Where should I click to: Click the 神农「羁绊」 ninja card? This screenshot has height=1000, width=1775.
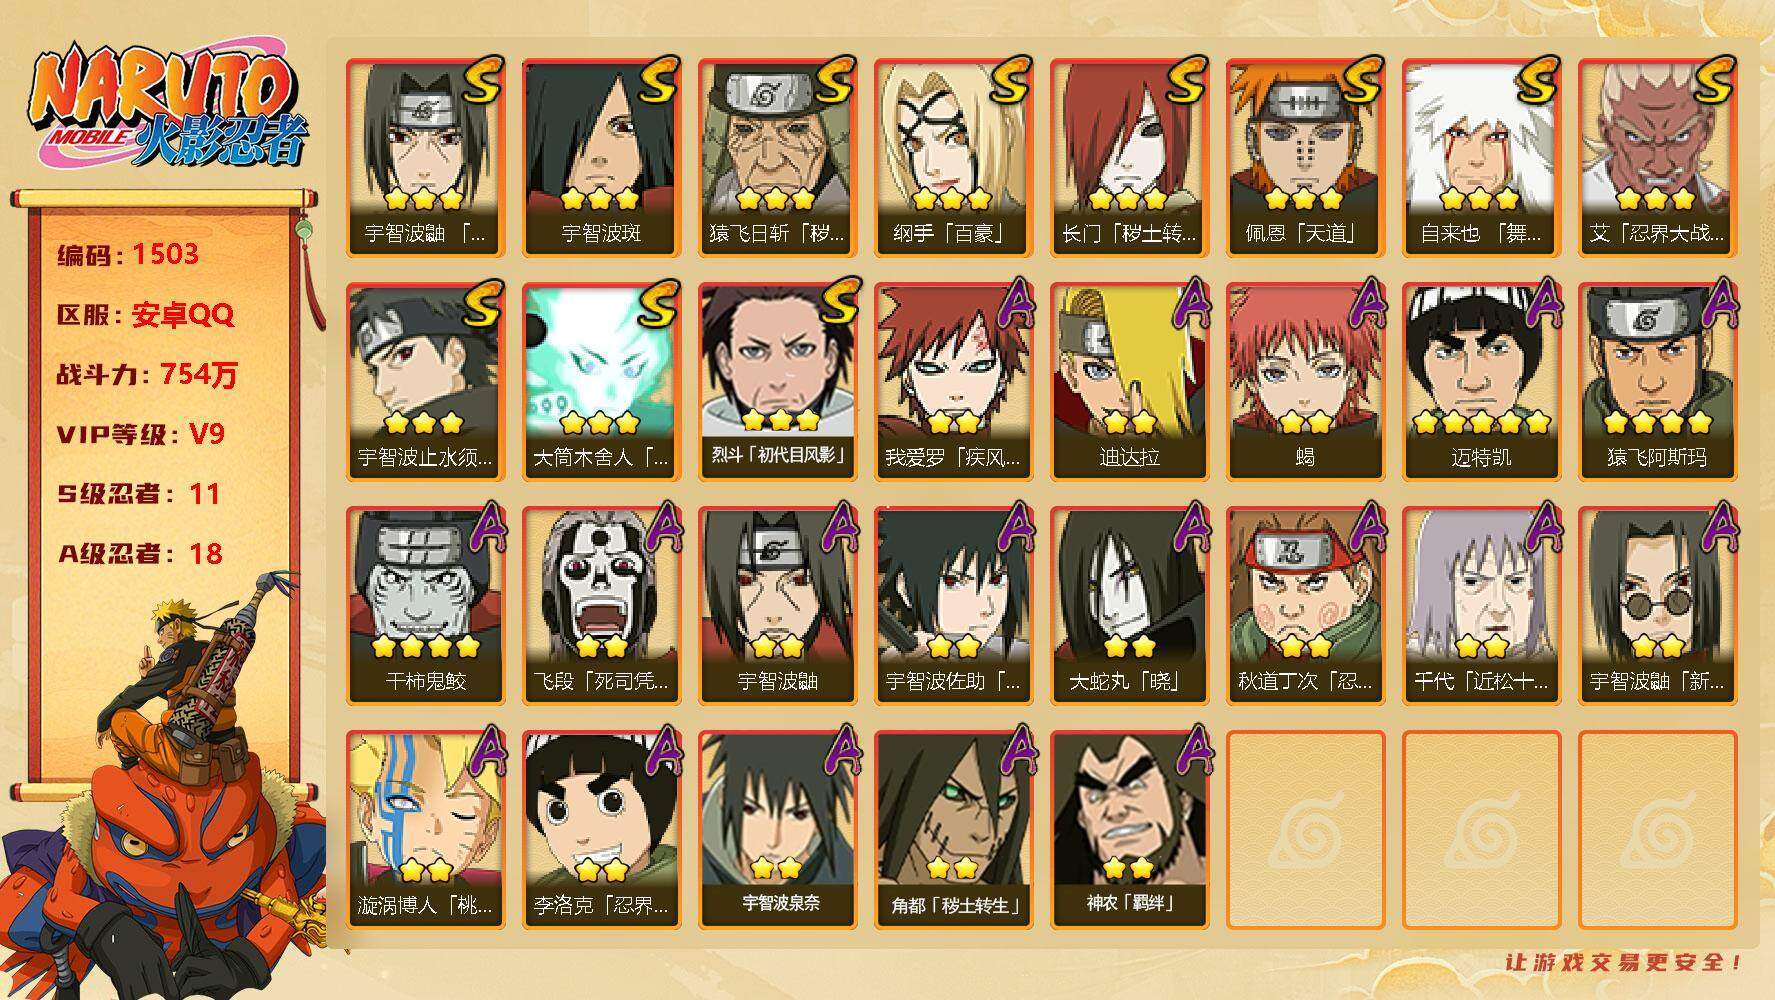tap(1129, 829)
